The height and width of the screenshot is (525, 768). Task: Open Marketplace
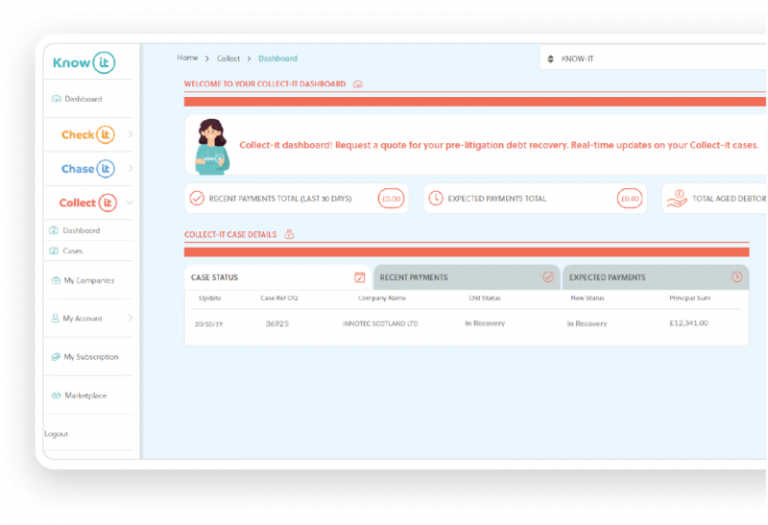[x=86, y=396]
